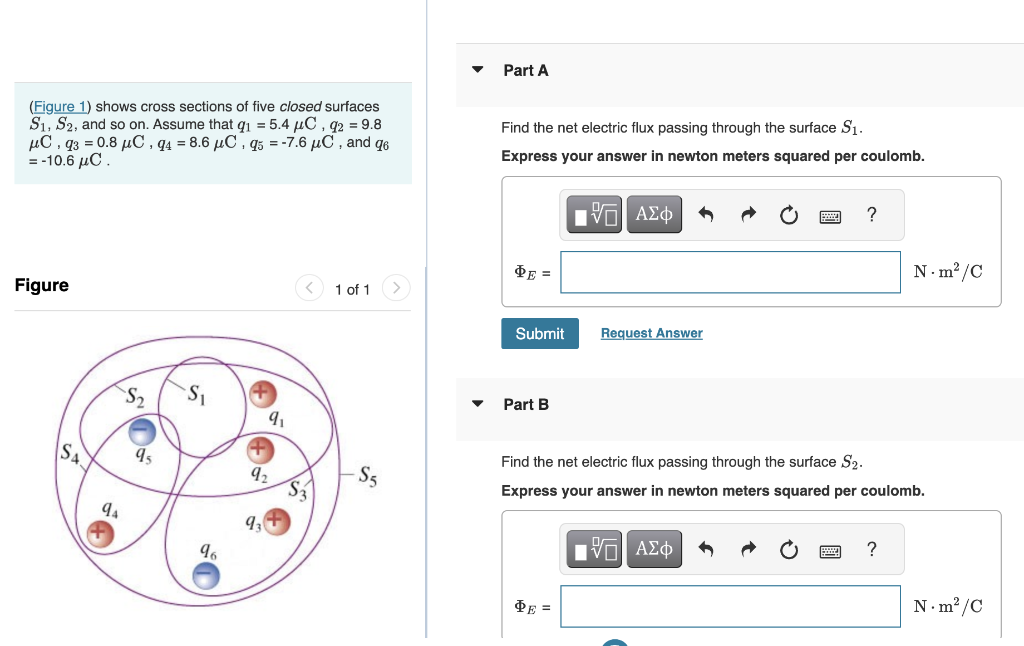Click the redo arrow in Part A toolbar
The height and width of the screenshot is (646, 1024).
coord(748,214)
